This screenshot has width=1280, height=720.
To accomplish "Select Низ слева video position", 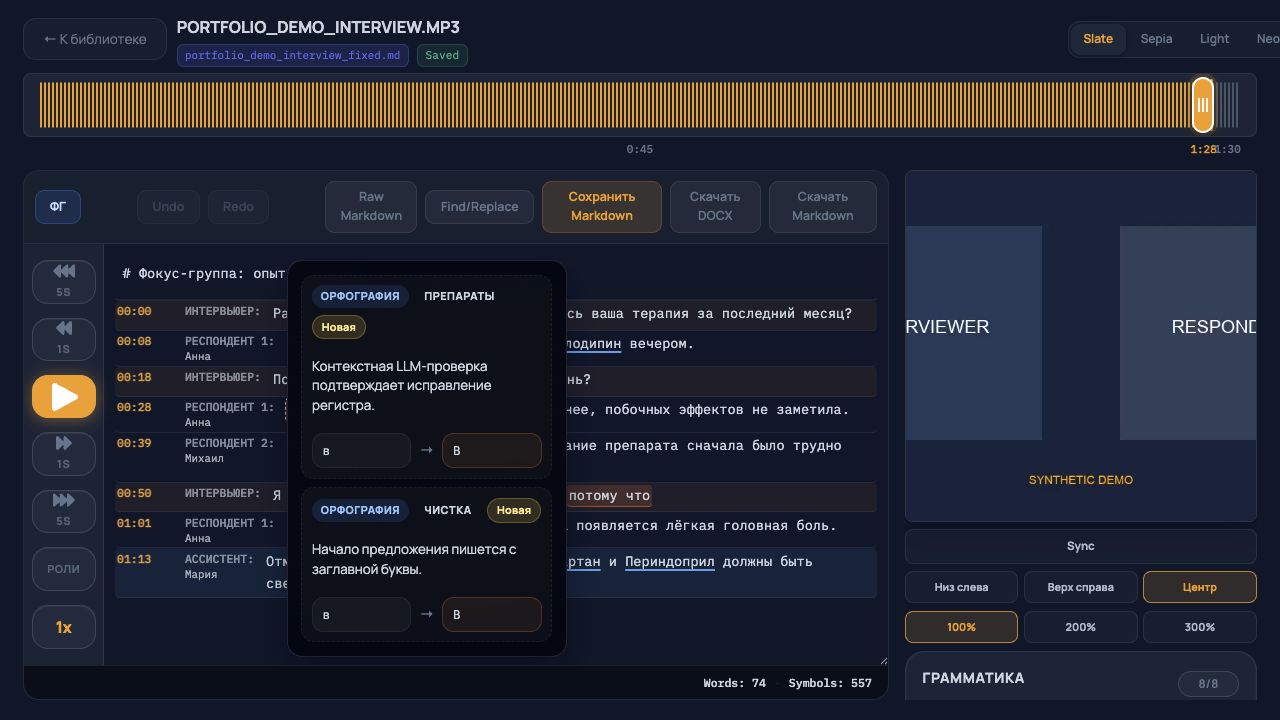I will 961,587.
